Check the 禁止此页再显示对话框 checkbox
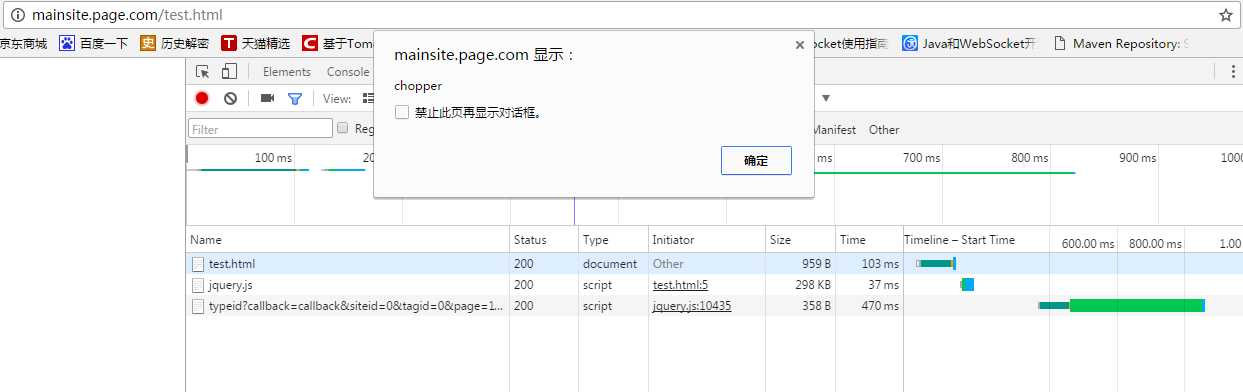 (x=401, y=112)
